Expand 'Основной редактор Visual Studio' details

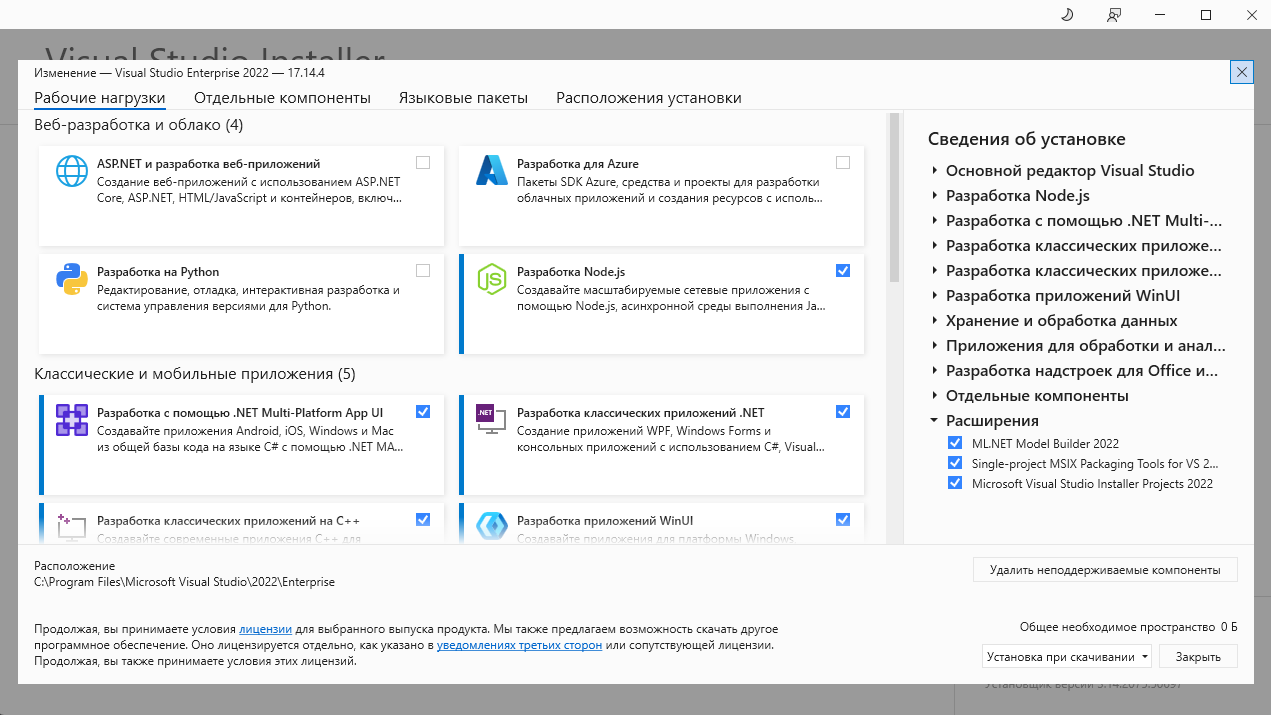click(x=934, y=171)
